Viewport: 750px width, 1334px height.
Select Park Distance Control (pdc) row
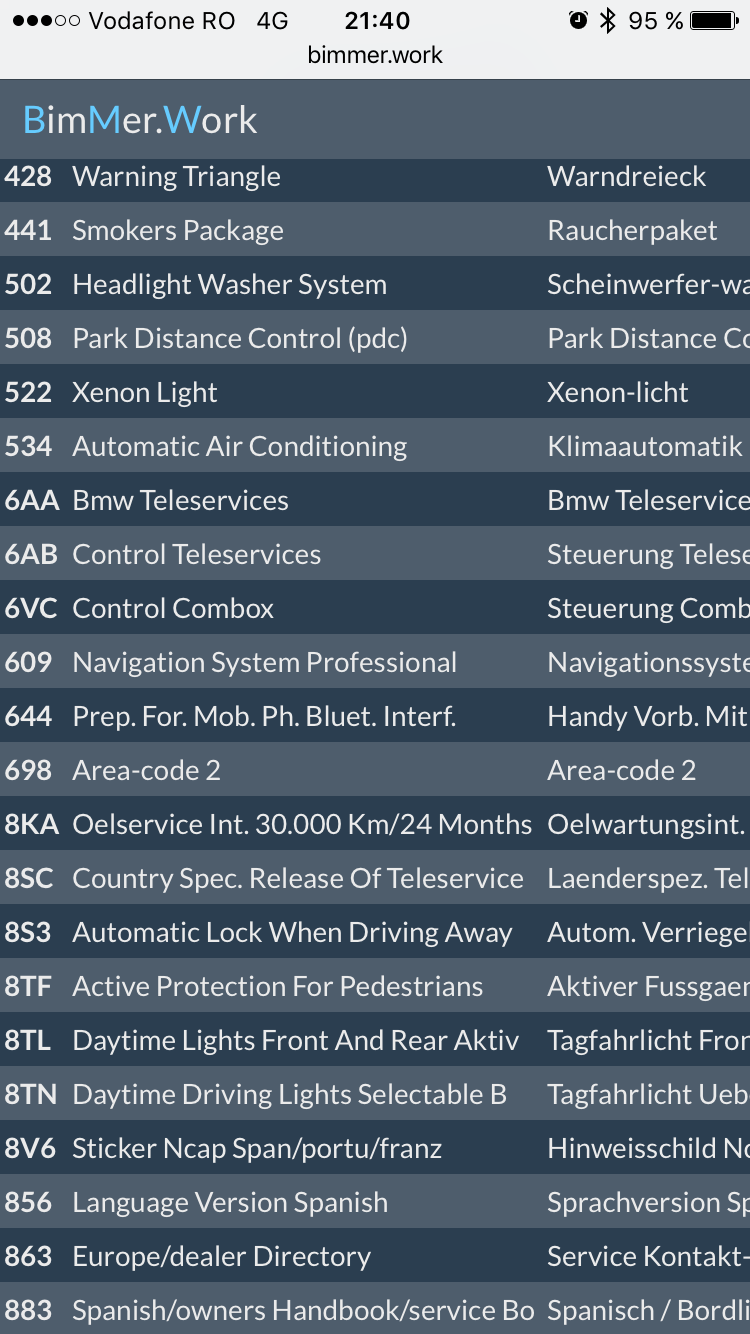click(x=375, y=338)
